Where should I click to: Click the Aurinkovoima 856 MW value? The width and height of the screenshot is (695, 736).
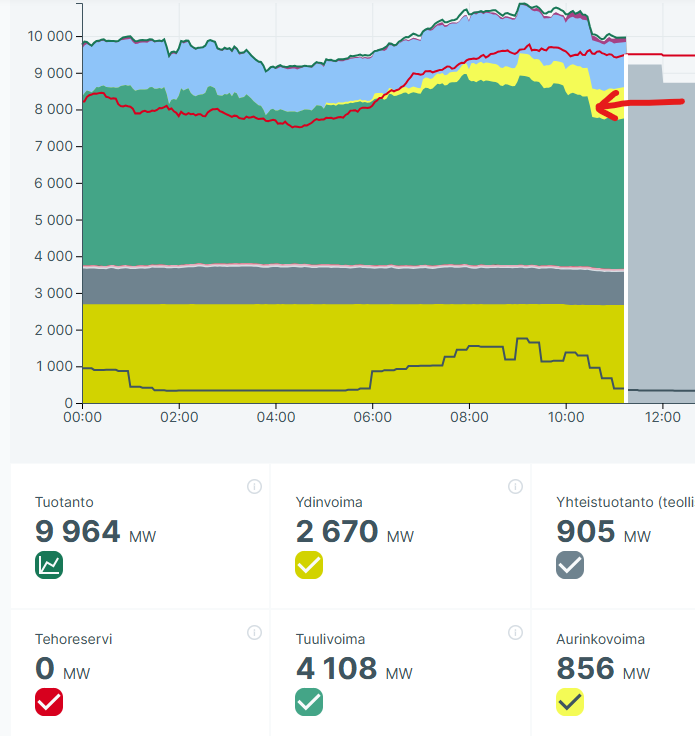click(603, 669)
